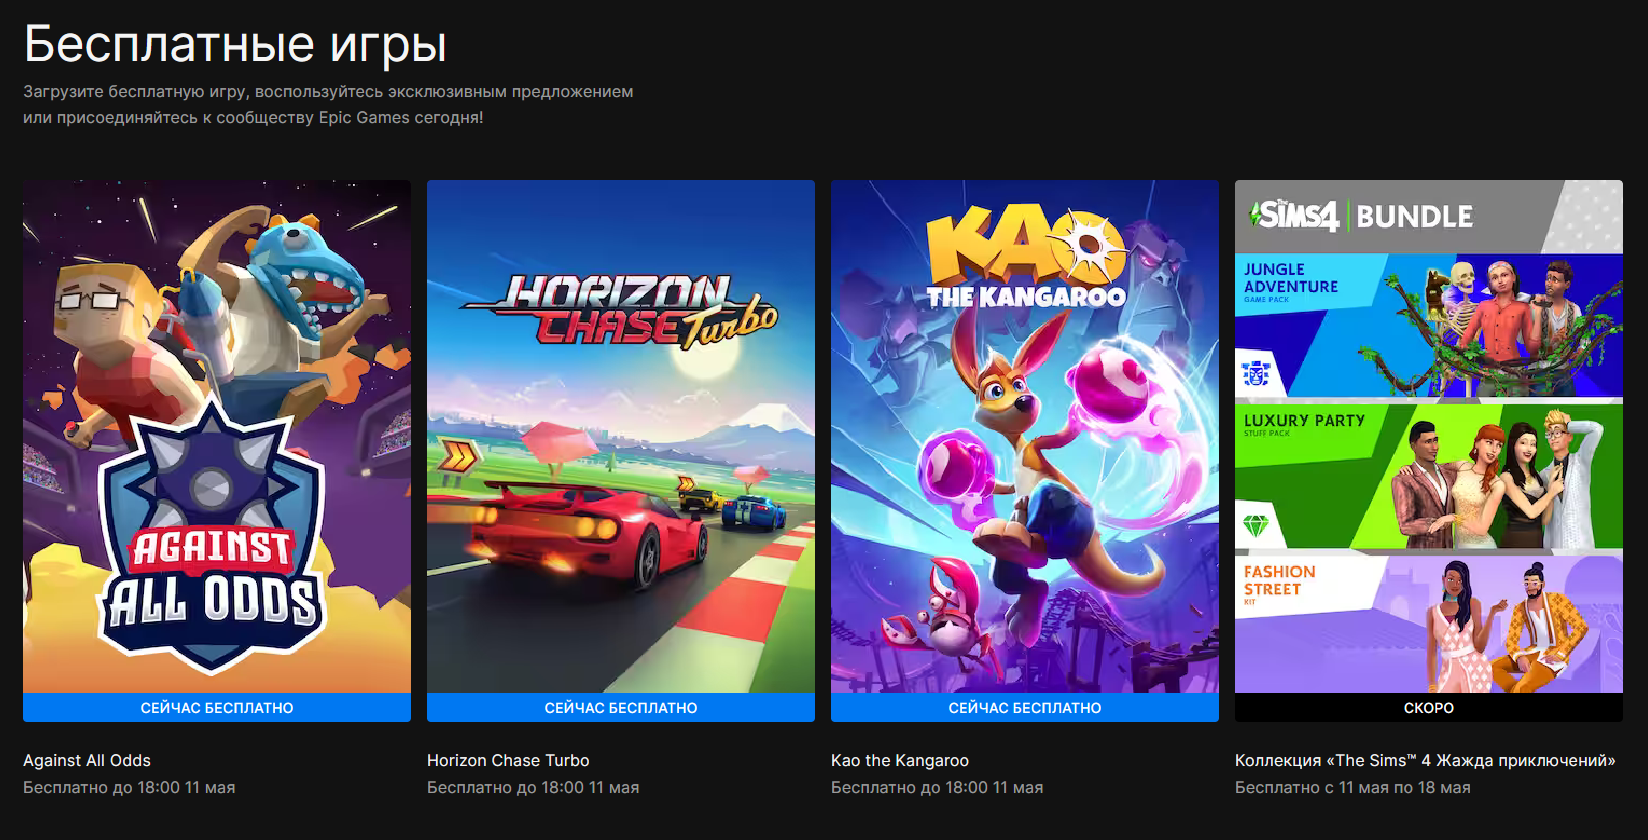Open the Kao the Kangaroo title link
Screen dimensions: 1648x840
point(900,760)
